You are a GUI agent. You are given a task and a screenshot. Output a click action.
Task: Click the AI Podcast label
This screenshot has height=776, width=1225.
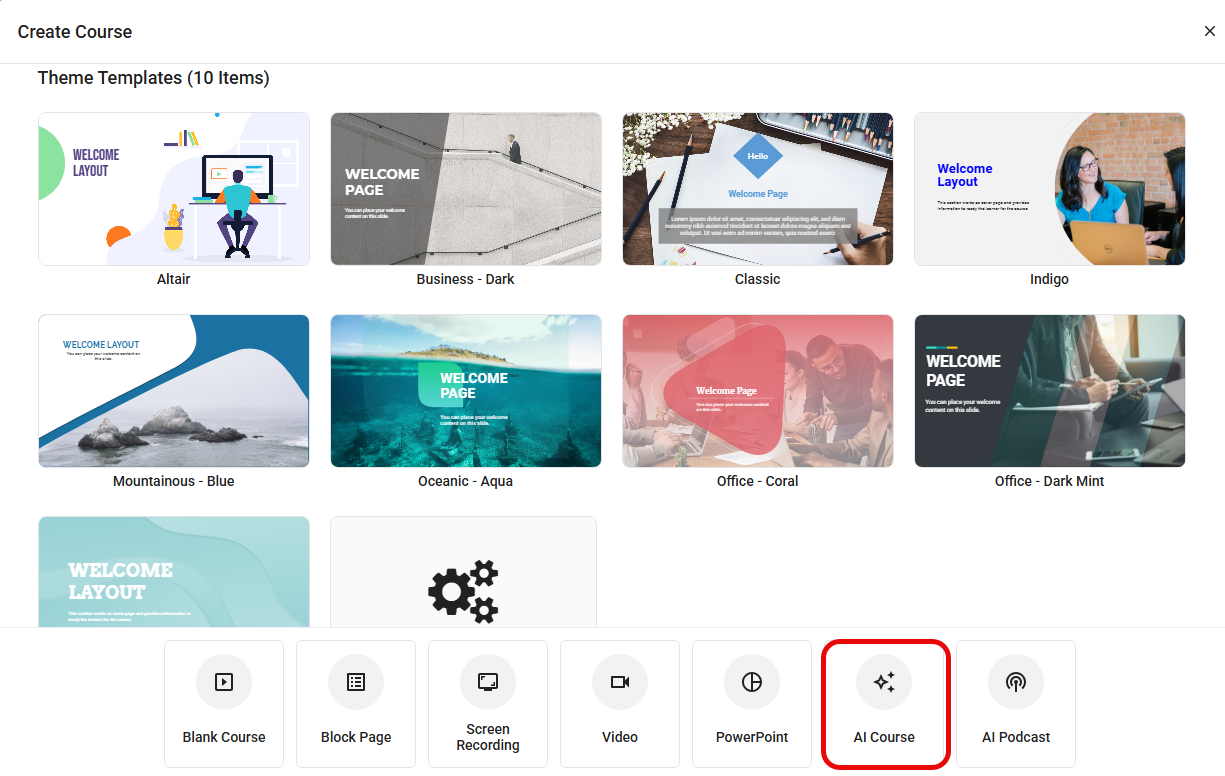[x=1016, y=737]
